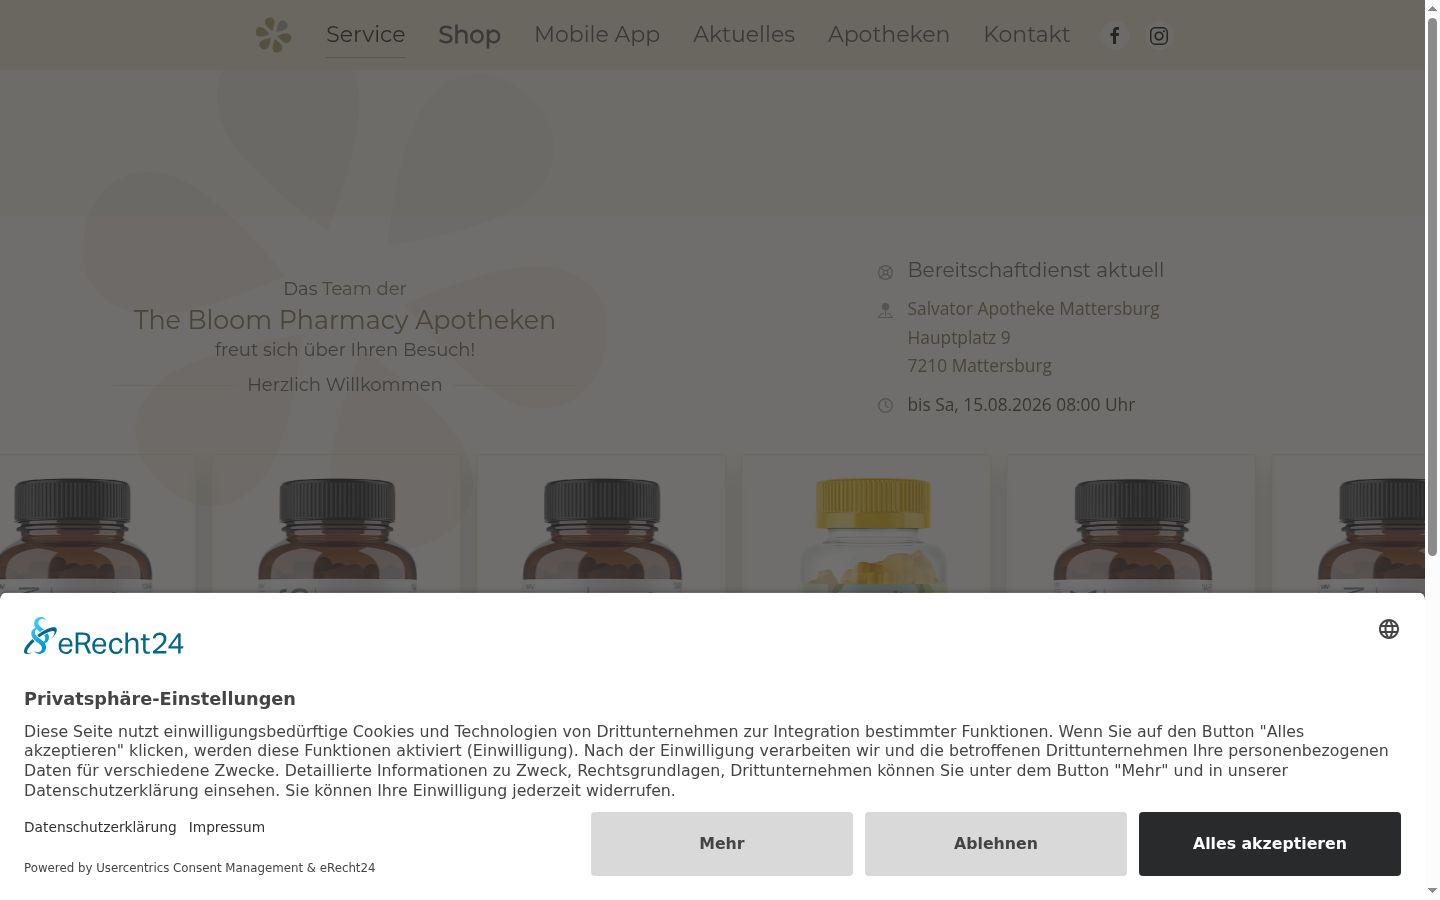Open the Datenschutzerklärung link
Viewport: 1440px width, 900px height.
pyautogui.click(x=100, y=827)
